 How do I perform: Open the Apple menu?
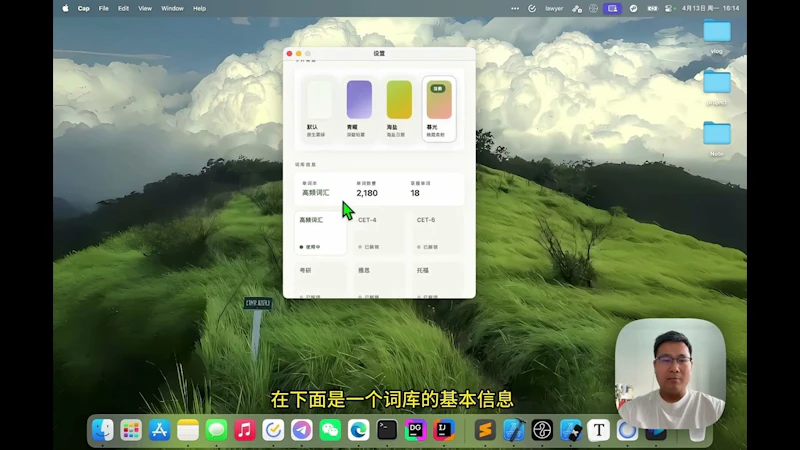65,8
